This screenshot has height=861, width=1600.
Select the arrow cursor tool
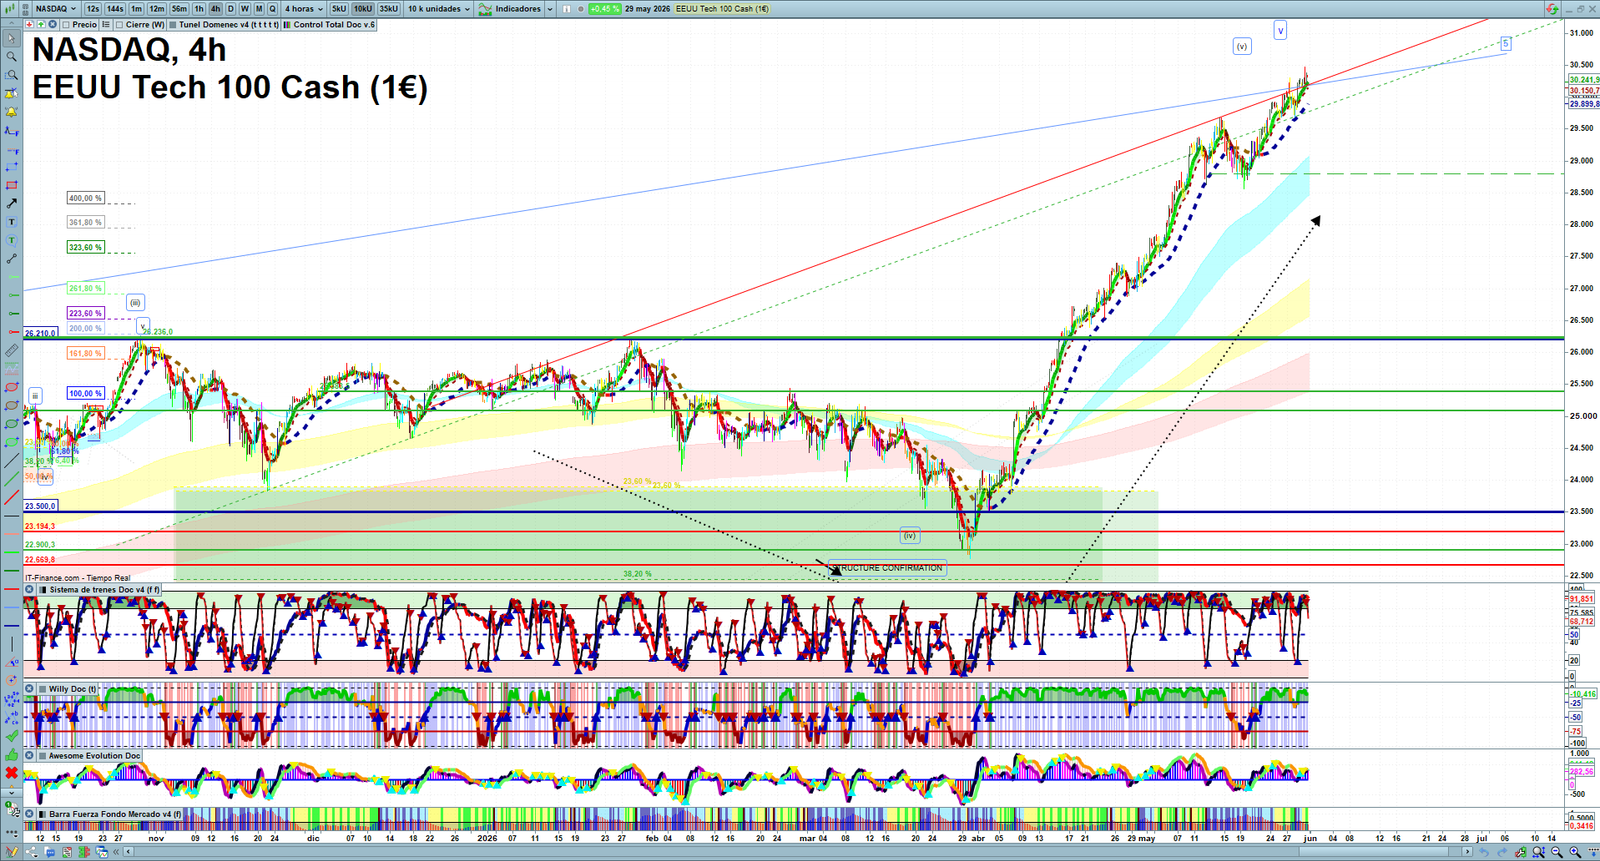[x=11, y=39]
